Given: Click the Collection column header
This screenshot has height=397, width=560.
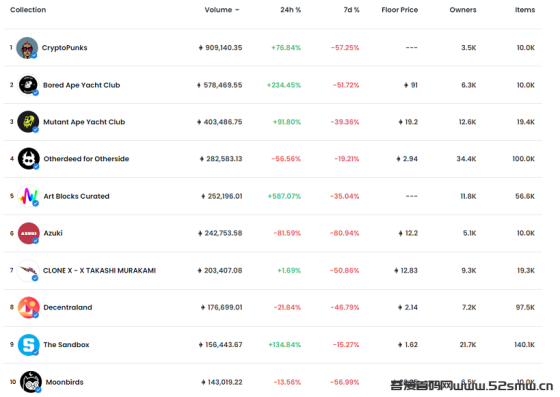Looking at the screenshot, I should point(28,10).
